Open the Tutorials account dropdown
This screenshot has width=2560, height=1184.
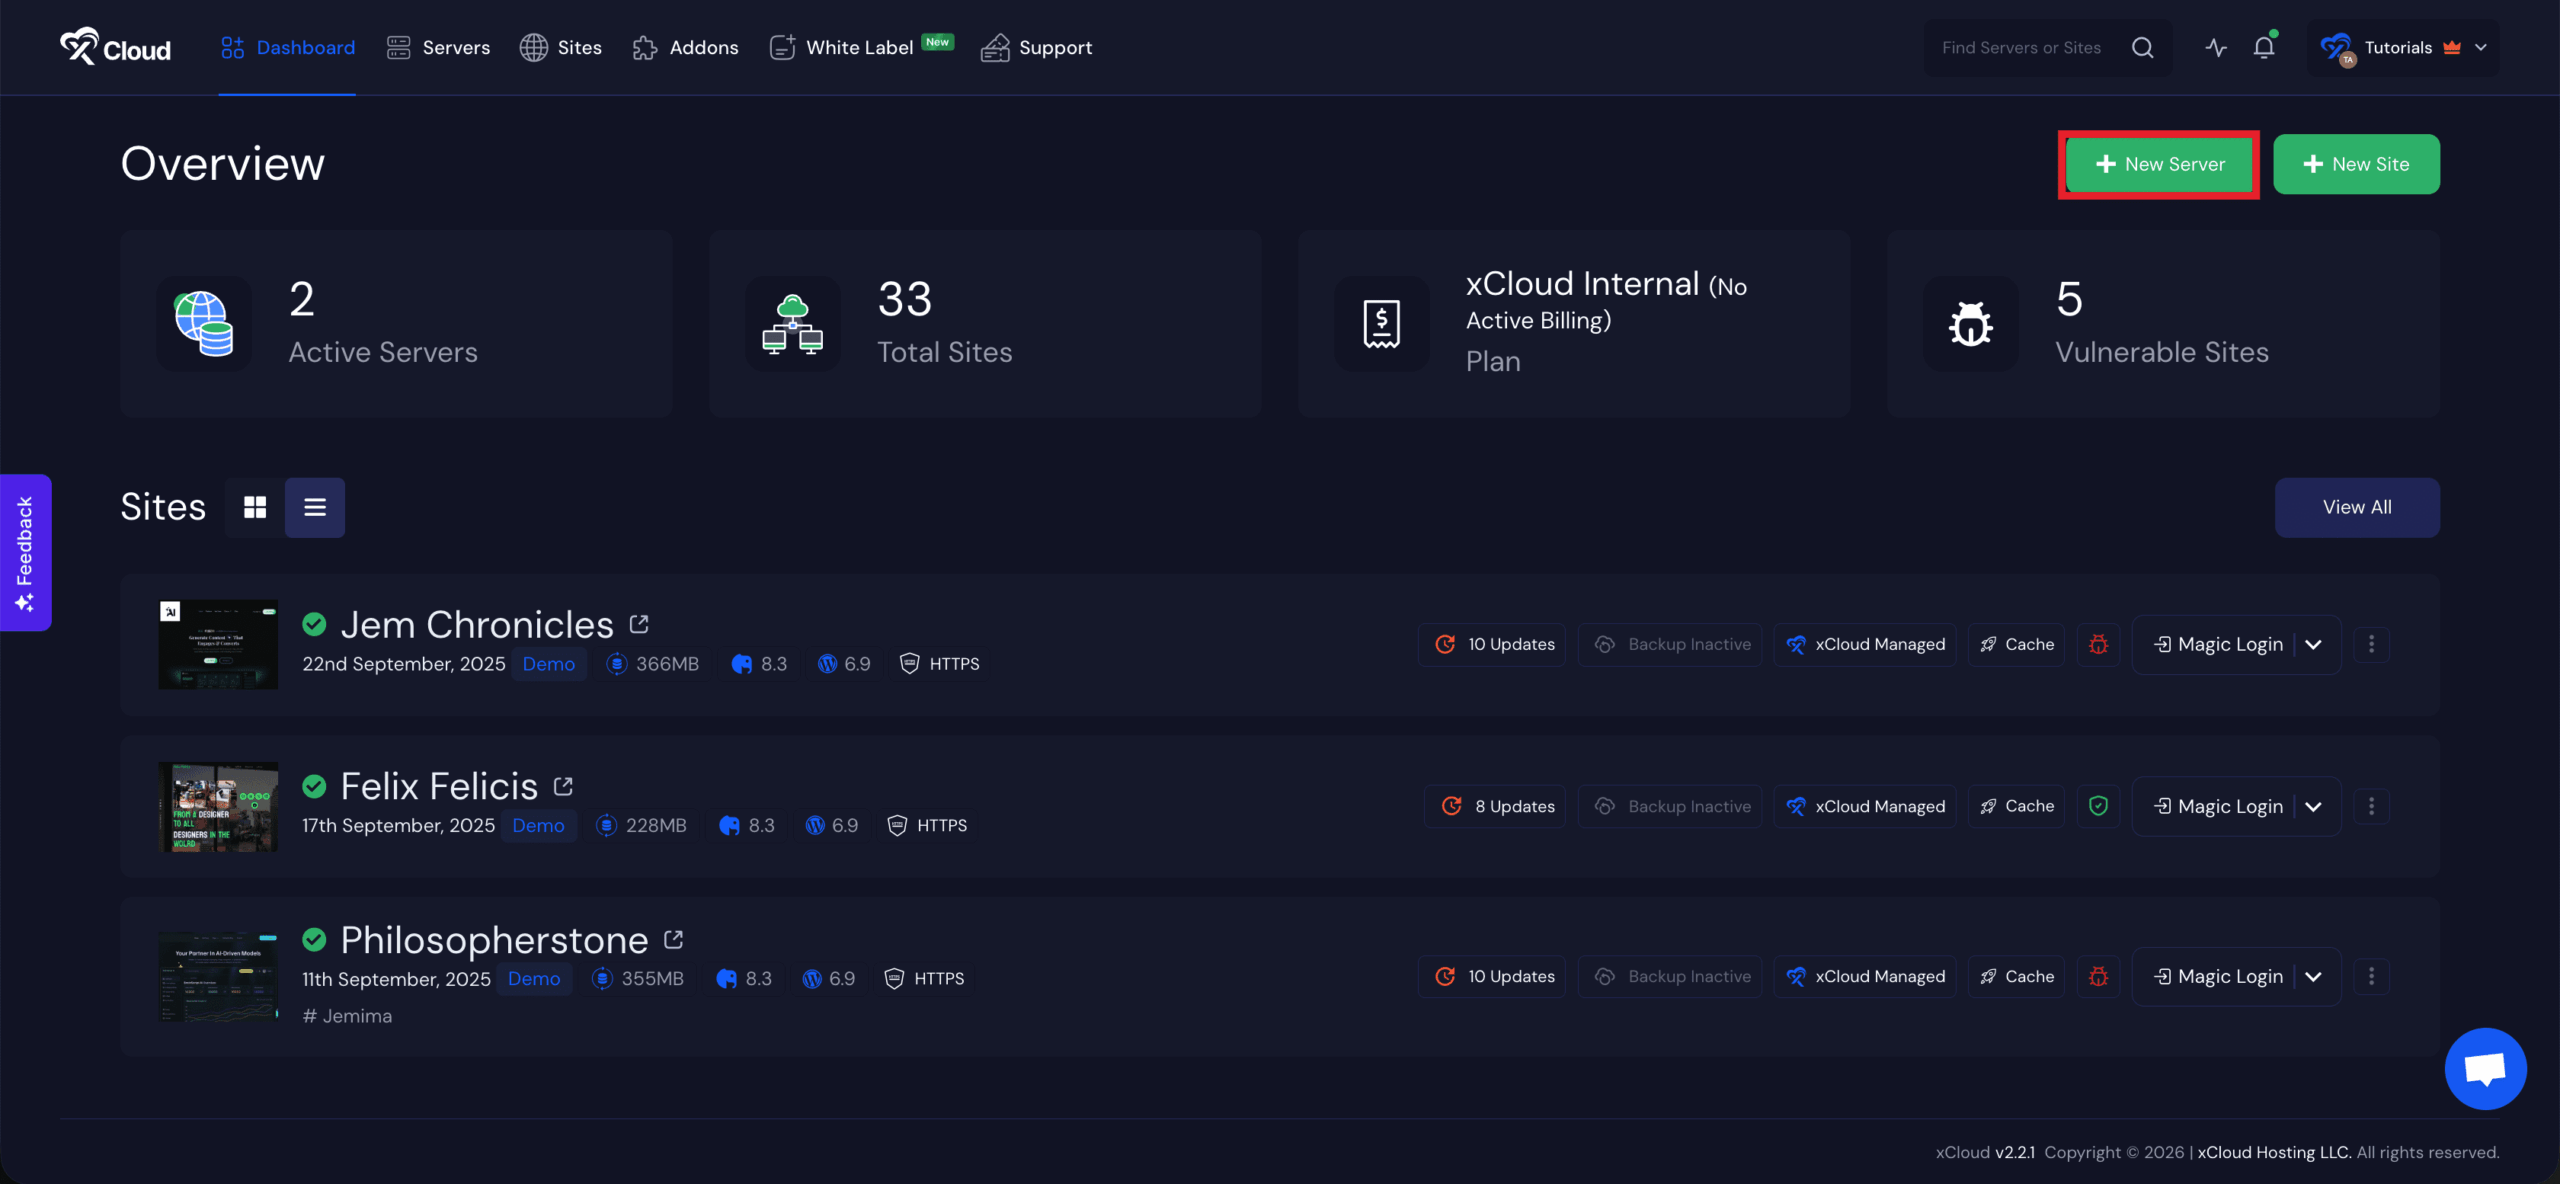[2481, 47]
